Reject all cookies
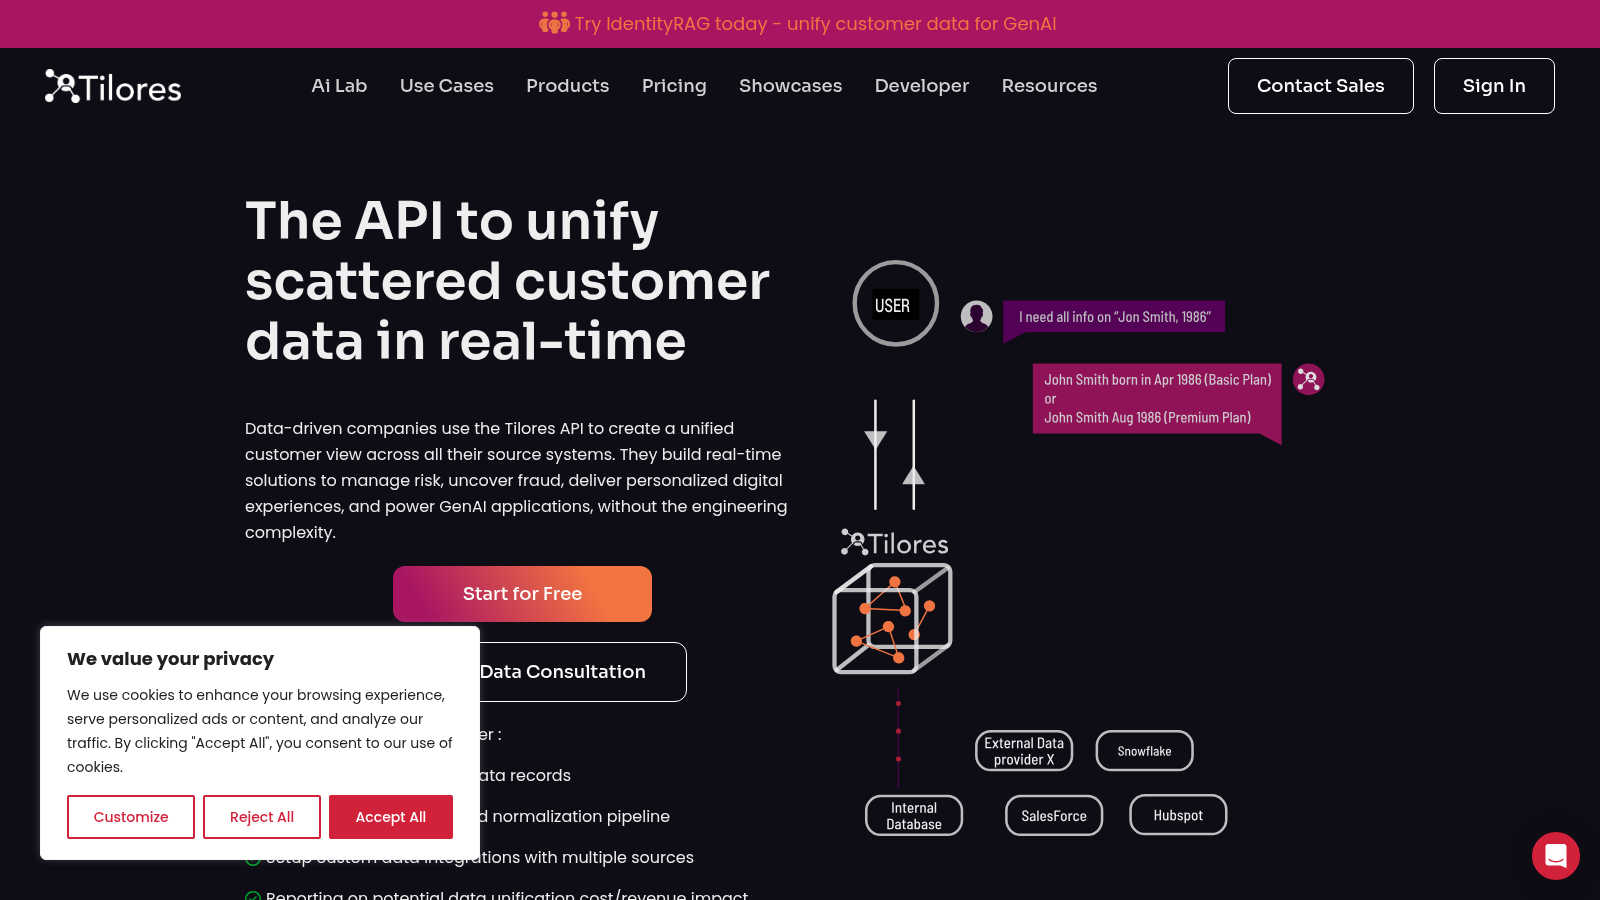Screen dimensions: 1600x900 262,817
